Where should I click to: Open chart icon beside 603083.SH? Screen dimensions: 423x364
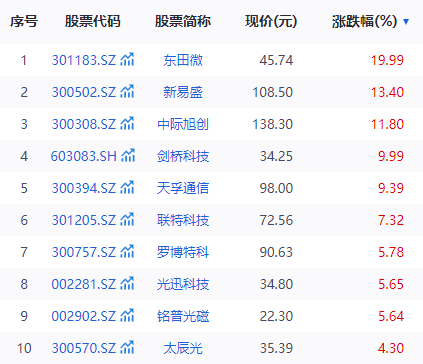coord(128,155)
